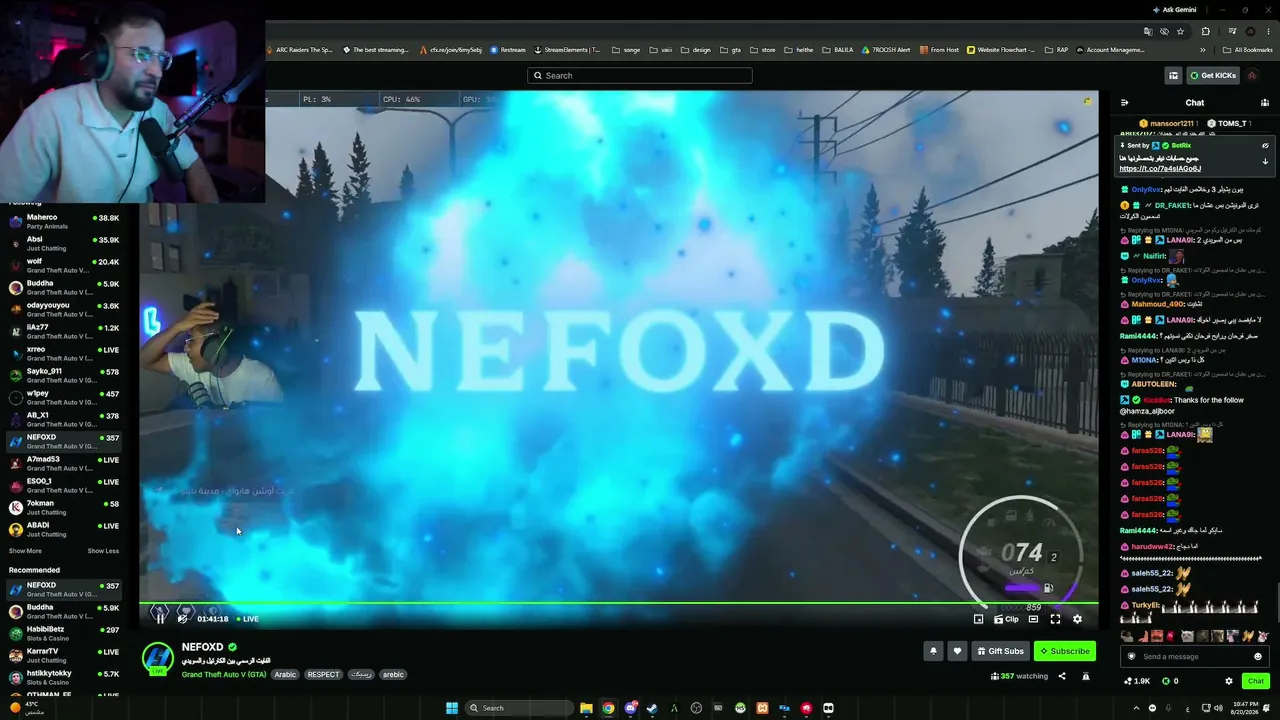
Task: Open the ARC Raiders bookmark
Action: click(x=300, y=50)
